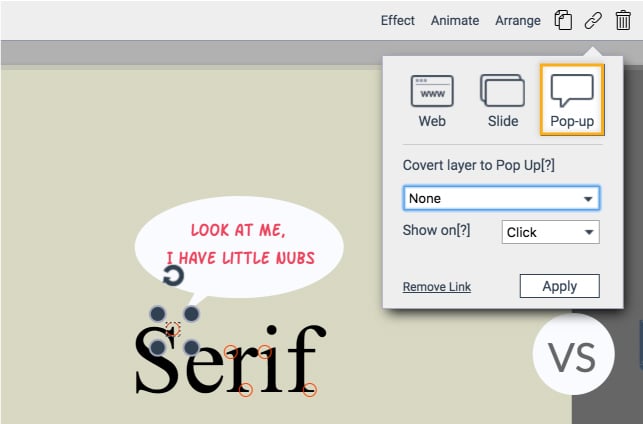Click the rotate handle above selection
This screenshot has height=424, width=643.
[x=173, y=276]
